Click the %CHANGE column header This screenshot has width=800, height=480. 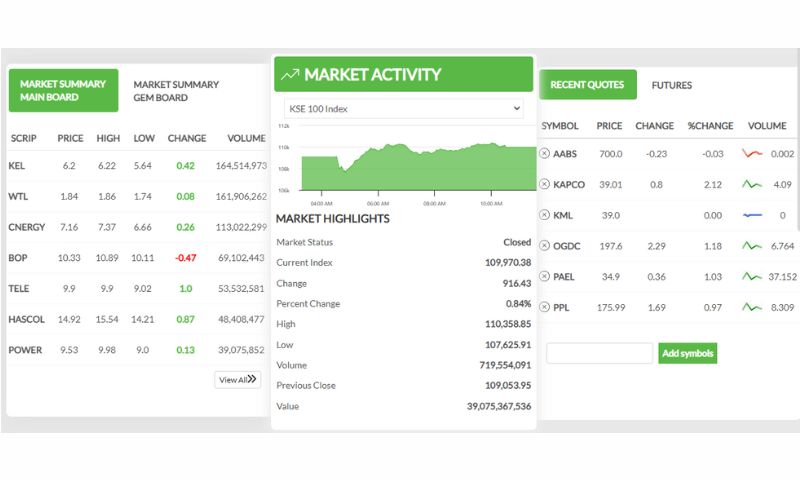(710, 126)
